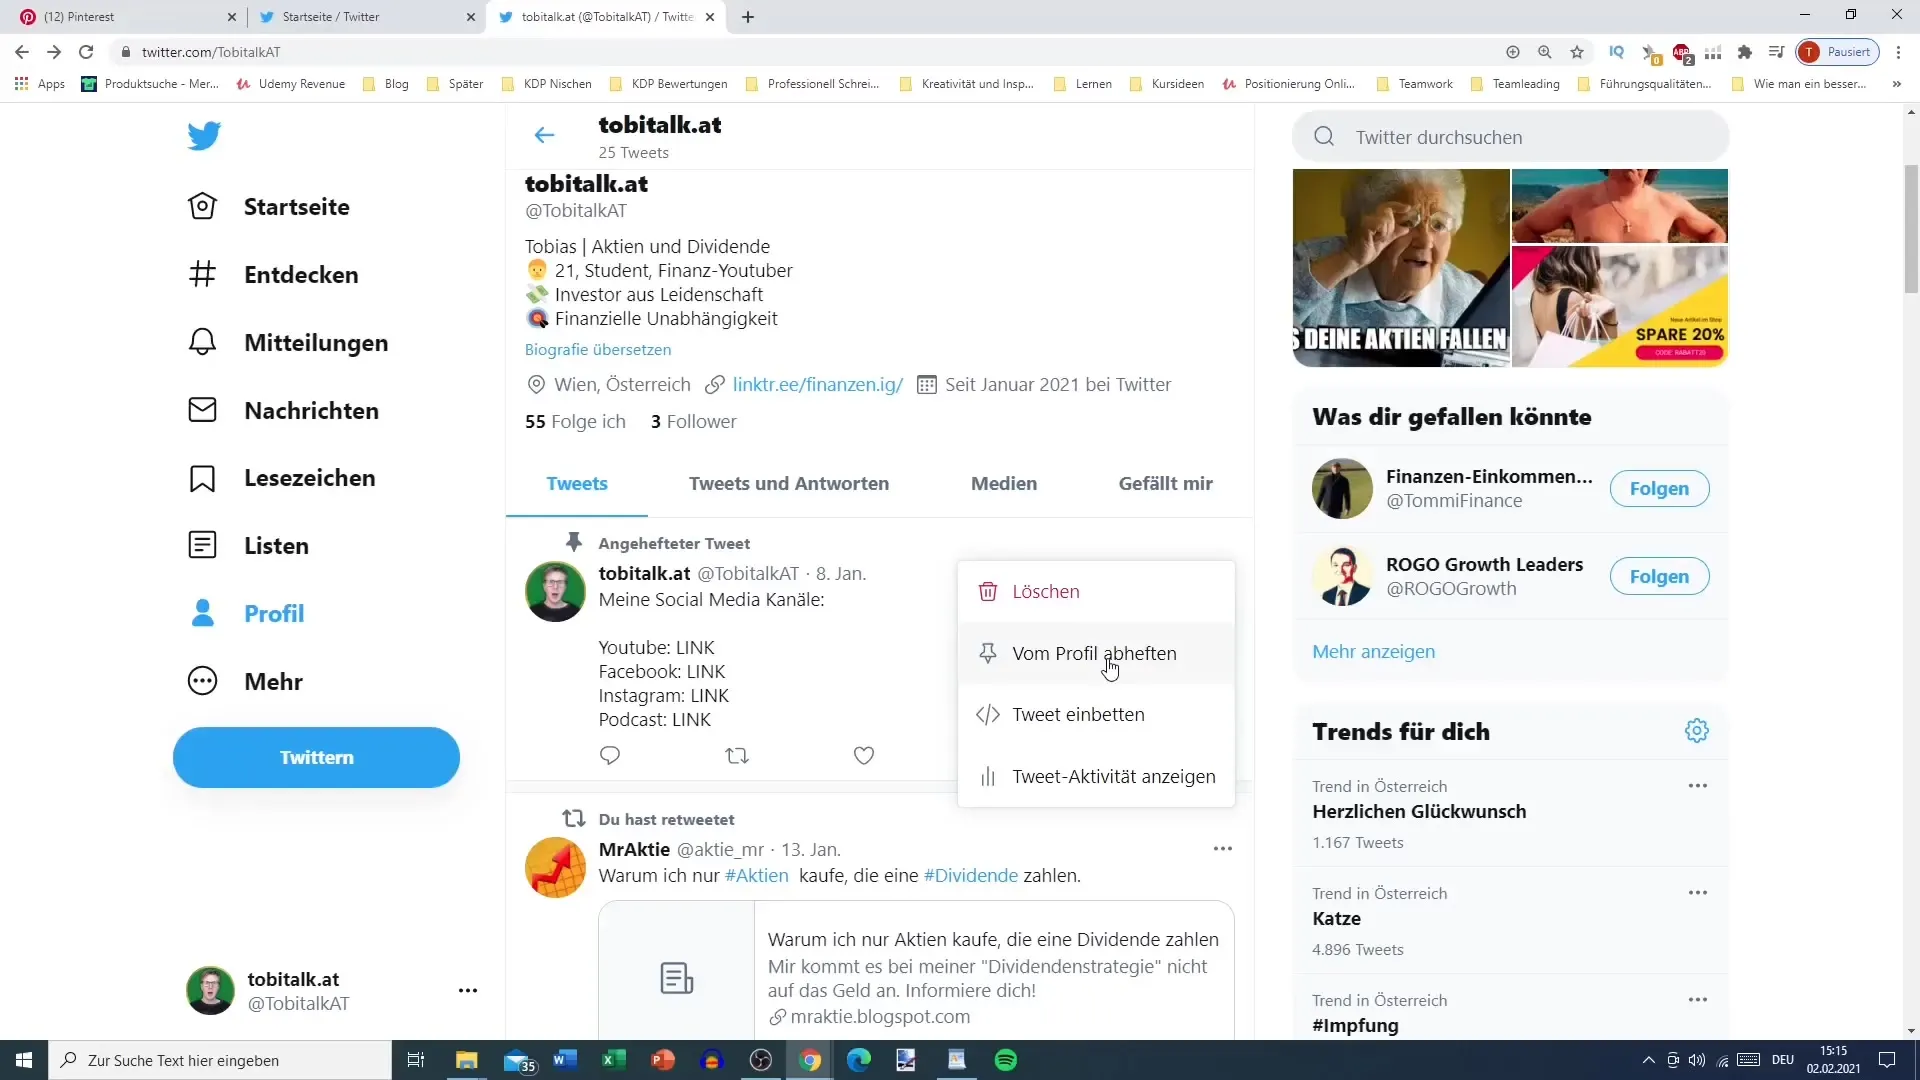Click retweet icon on pinned tweet

pyautogui.click(x=737, y=756)
